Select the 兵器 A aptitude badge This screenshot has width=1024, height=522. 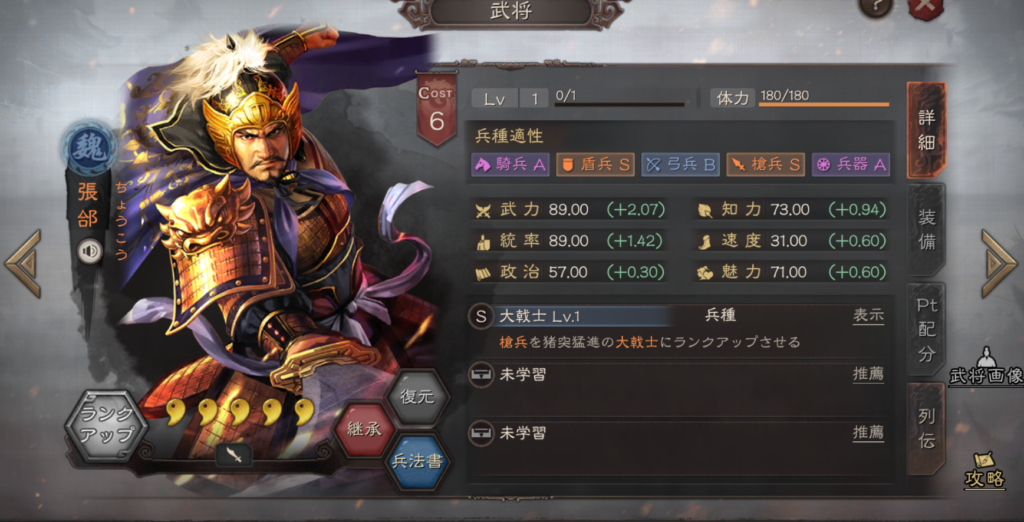coord(851,165)
